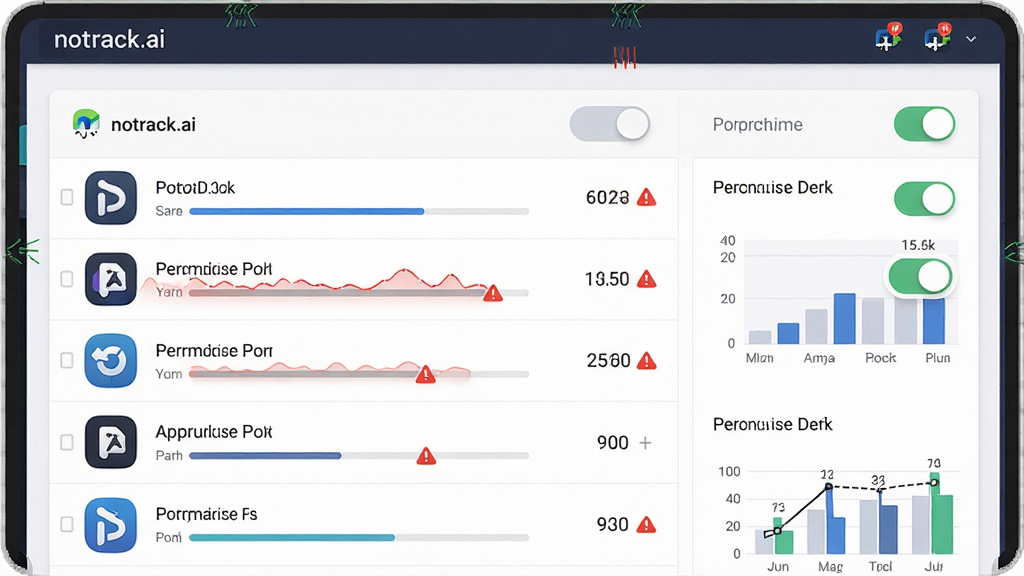Open the top bar icon beside the chevron
1024x576 pixels.
point(937,38)
